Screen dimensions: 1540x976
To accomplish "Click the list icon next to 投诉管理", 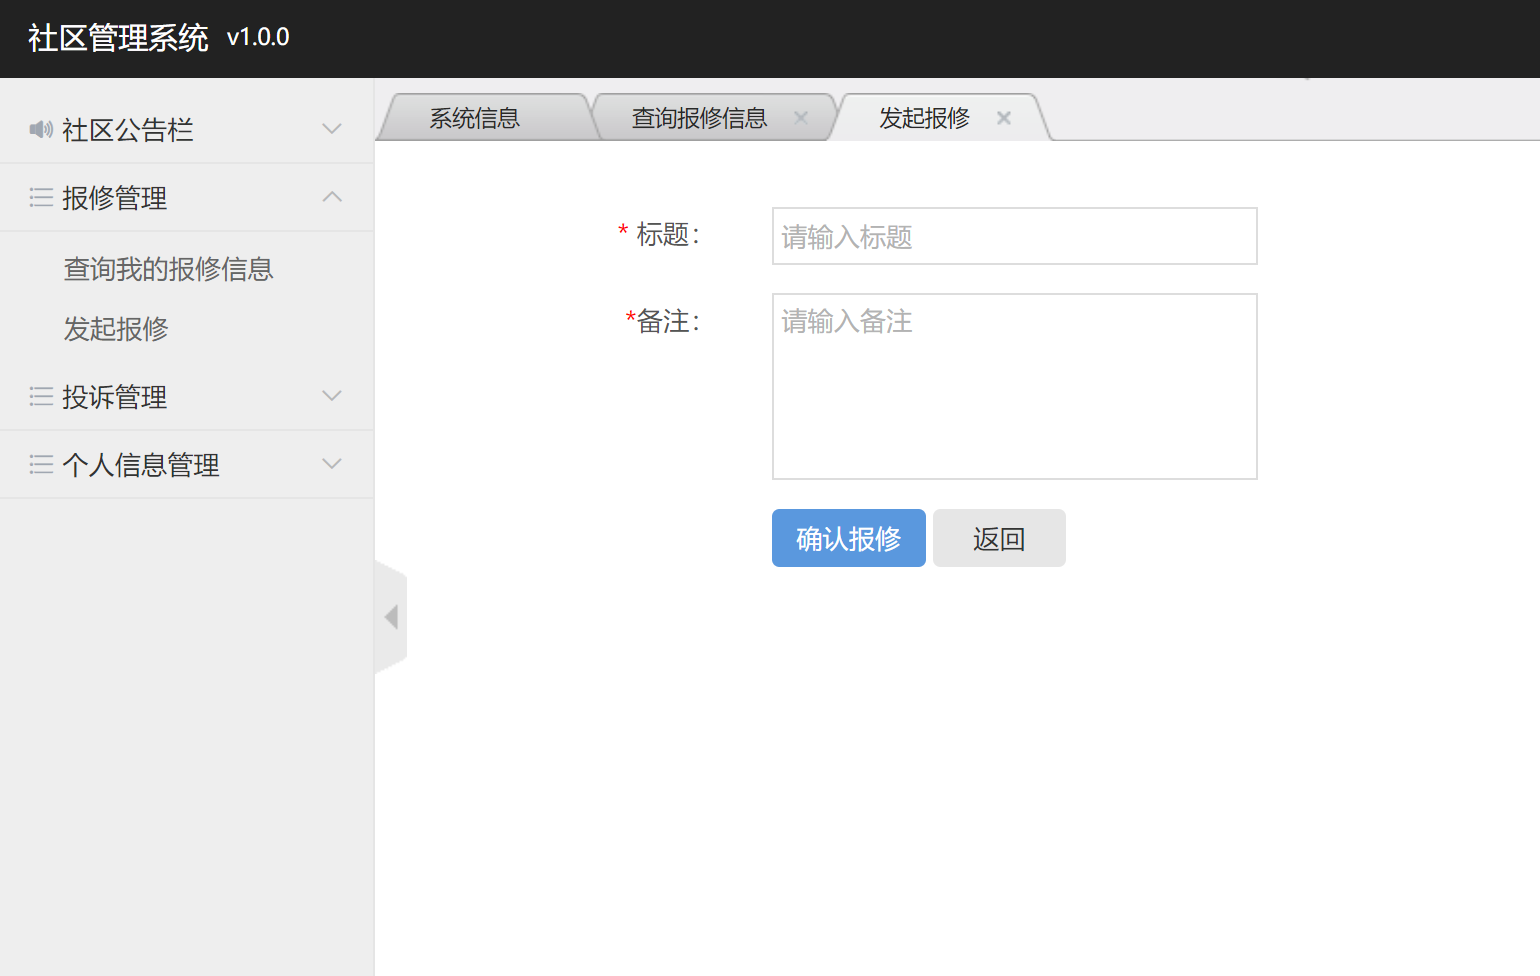I will 40,395.
